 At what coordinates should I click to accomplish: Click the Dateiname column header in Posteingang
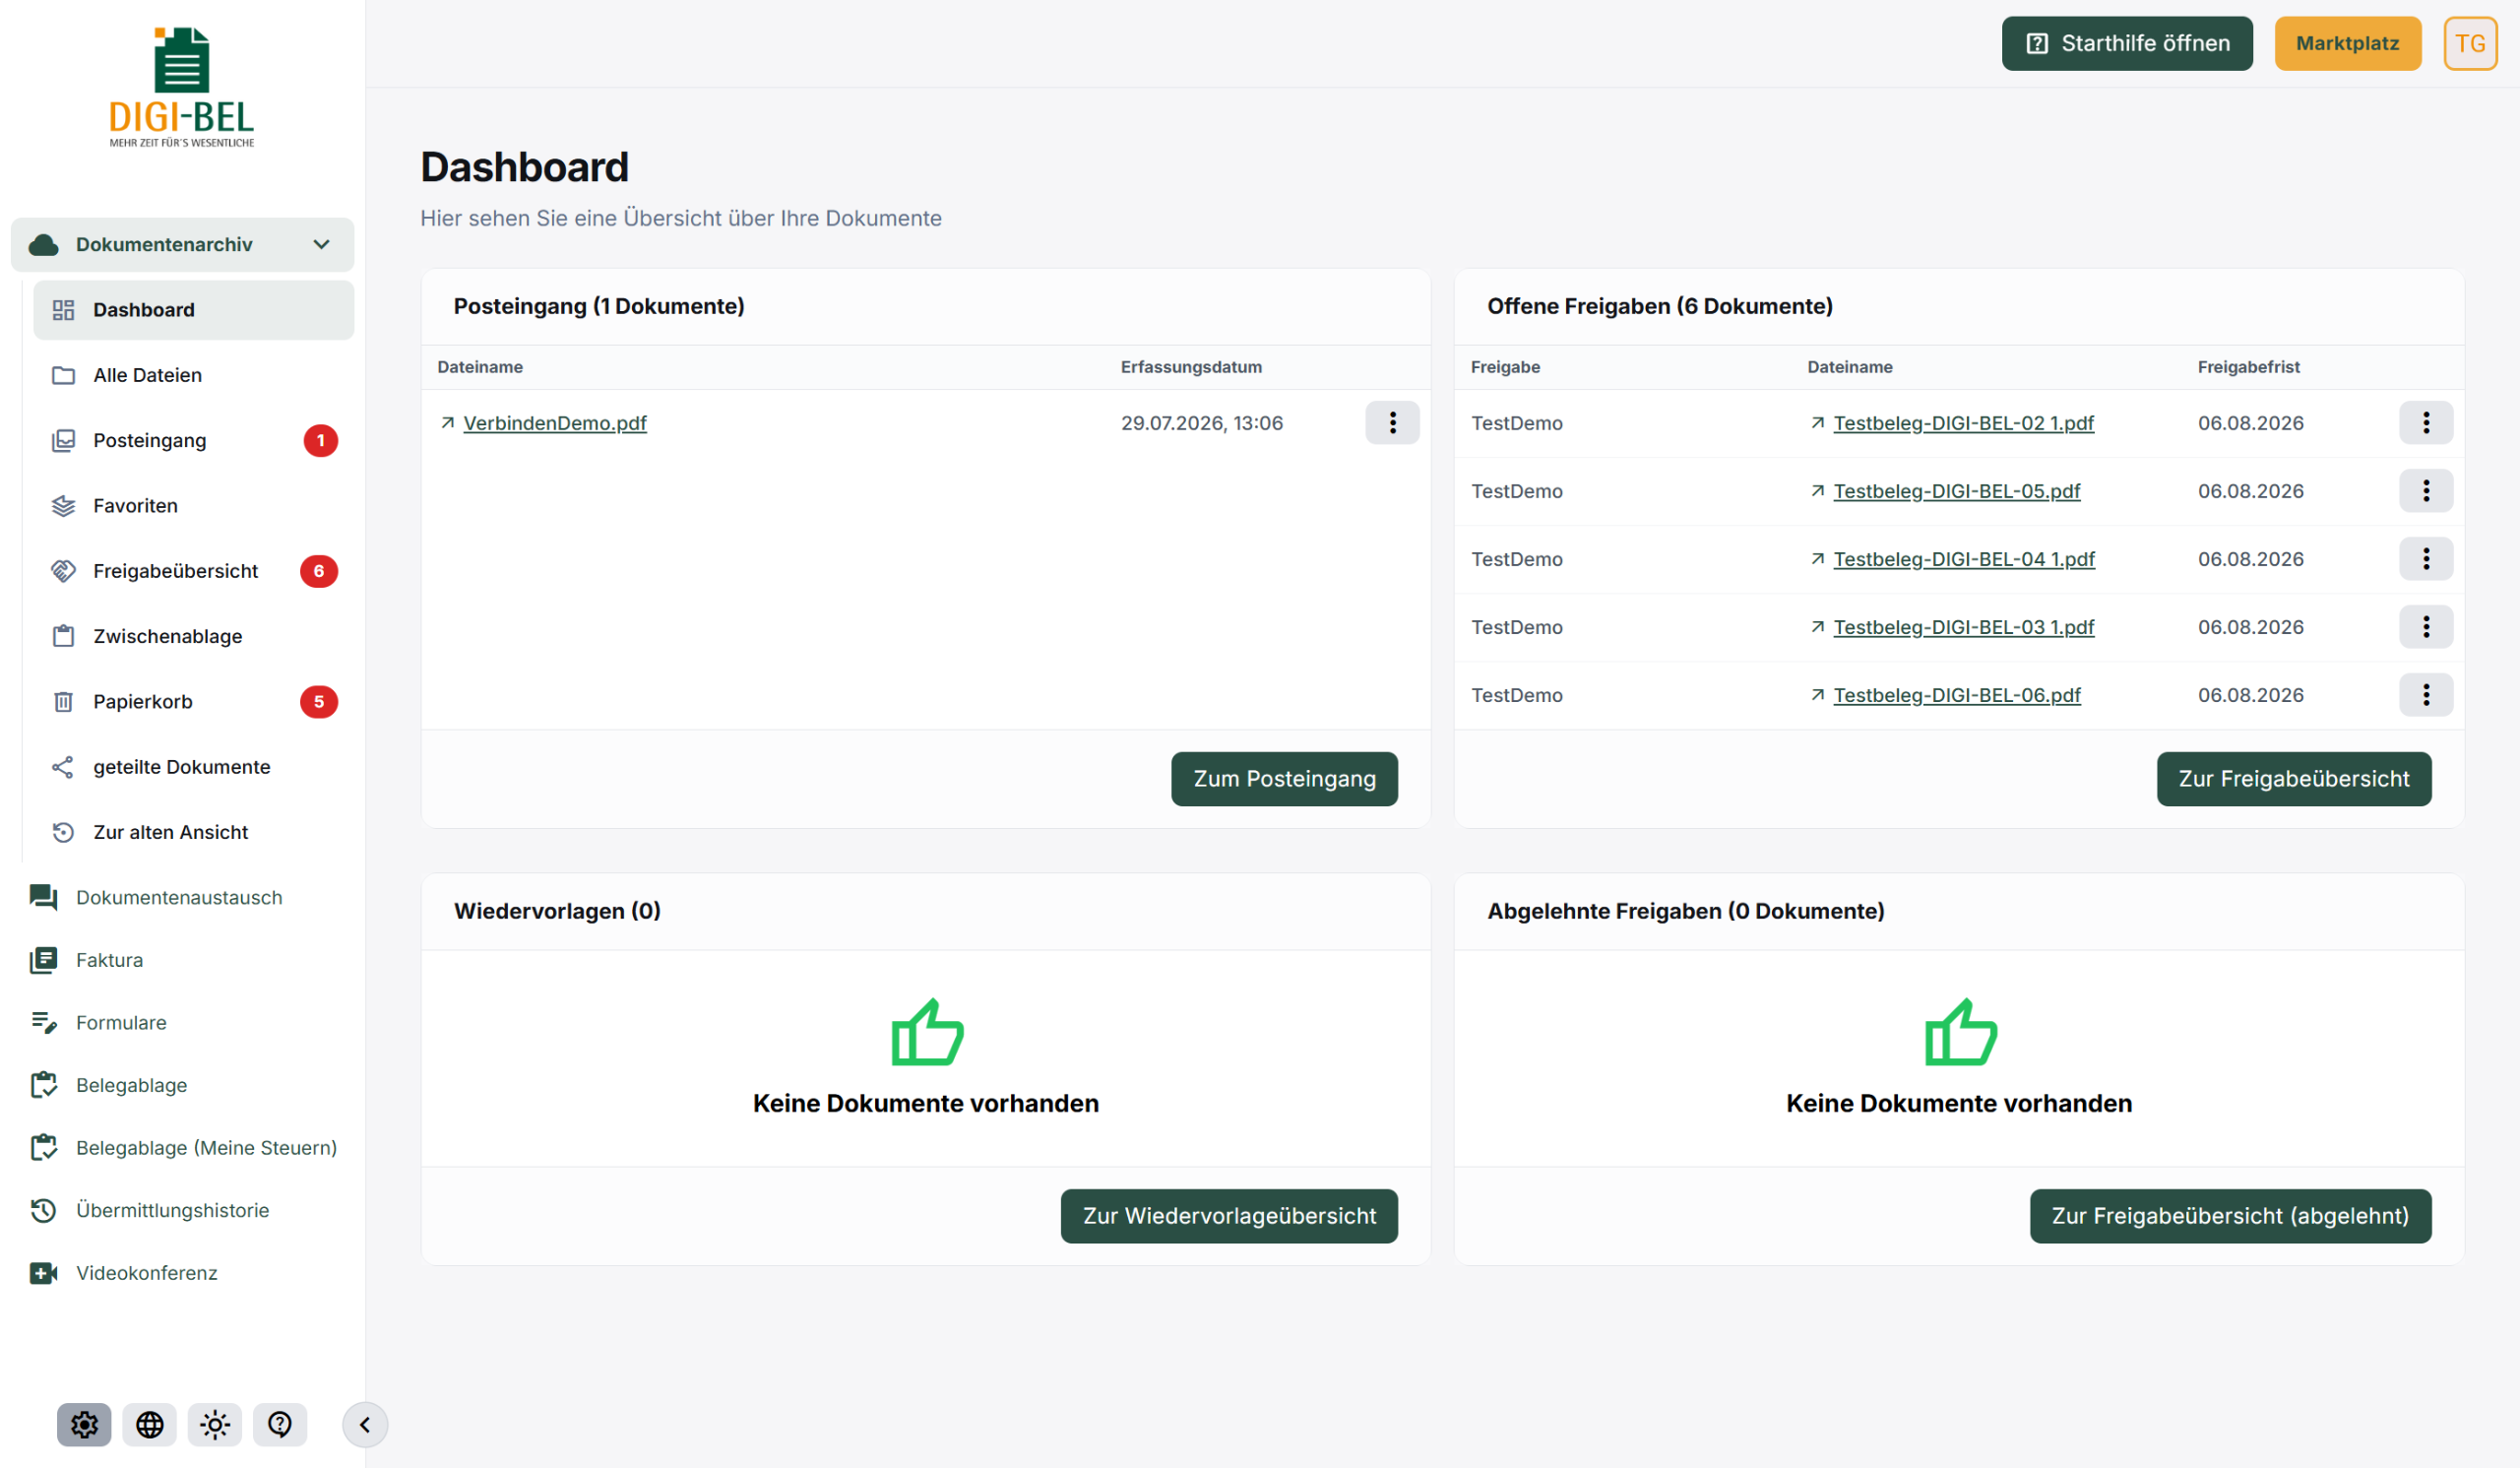[480, 367]
